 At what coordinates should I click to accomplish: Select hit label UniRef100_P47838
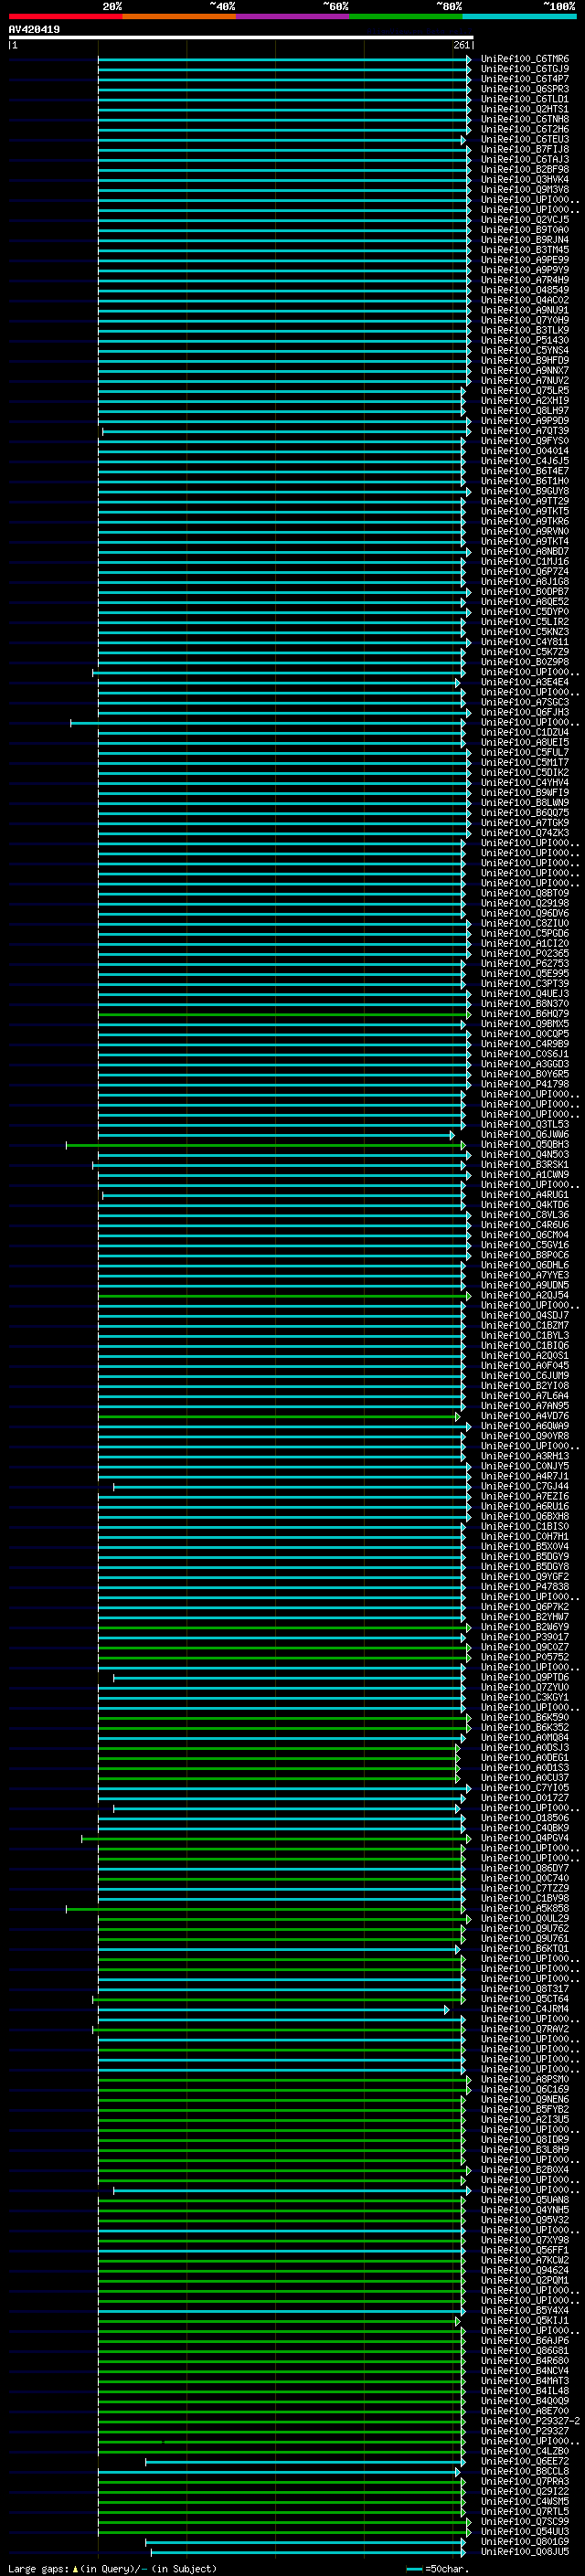point(525,1587)
